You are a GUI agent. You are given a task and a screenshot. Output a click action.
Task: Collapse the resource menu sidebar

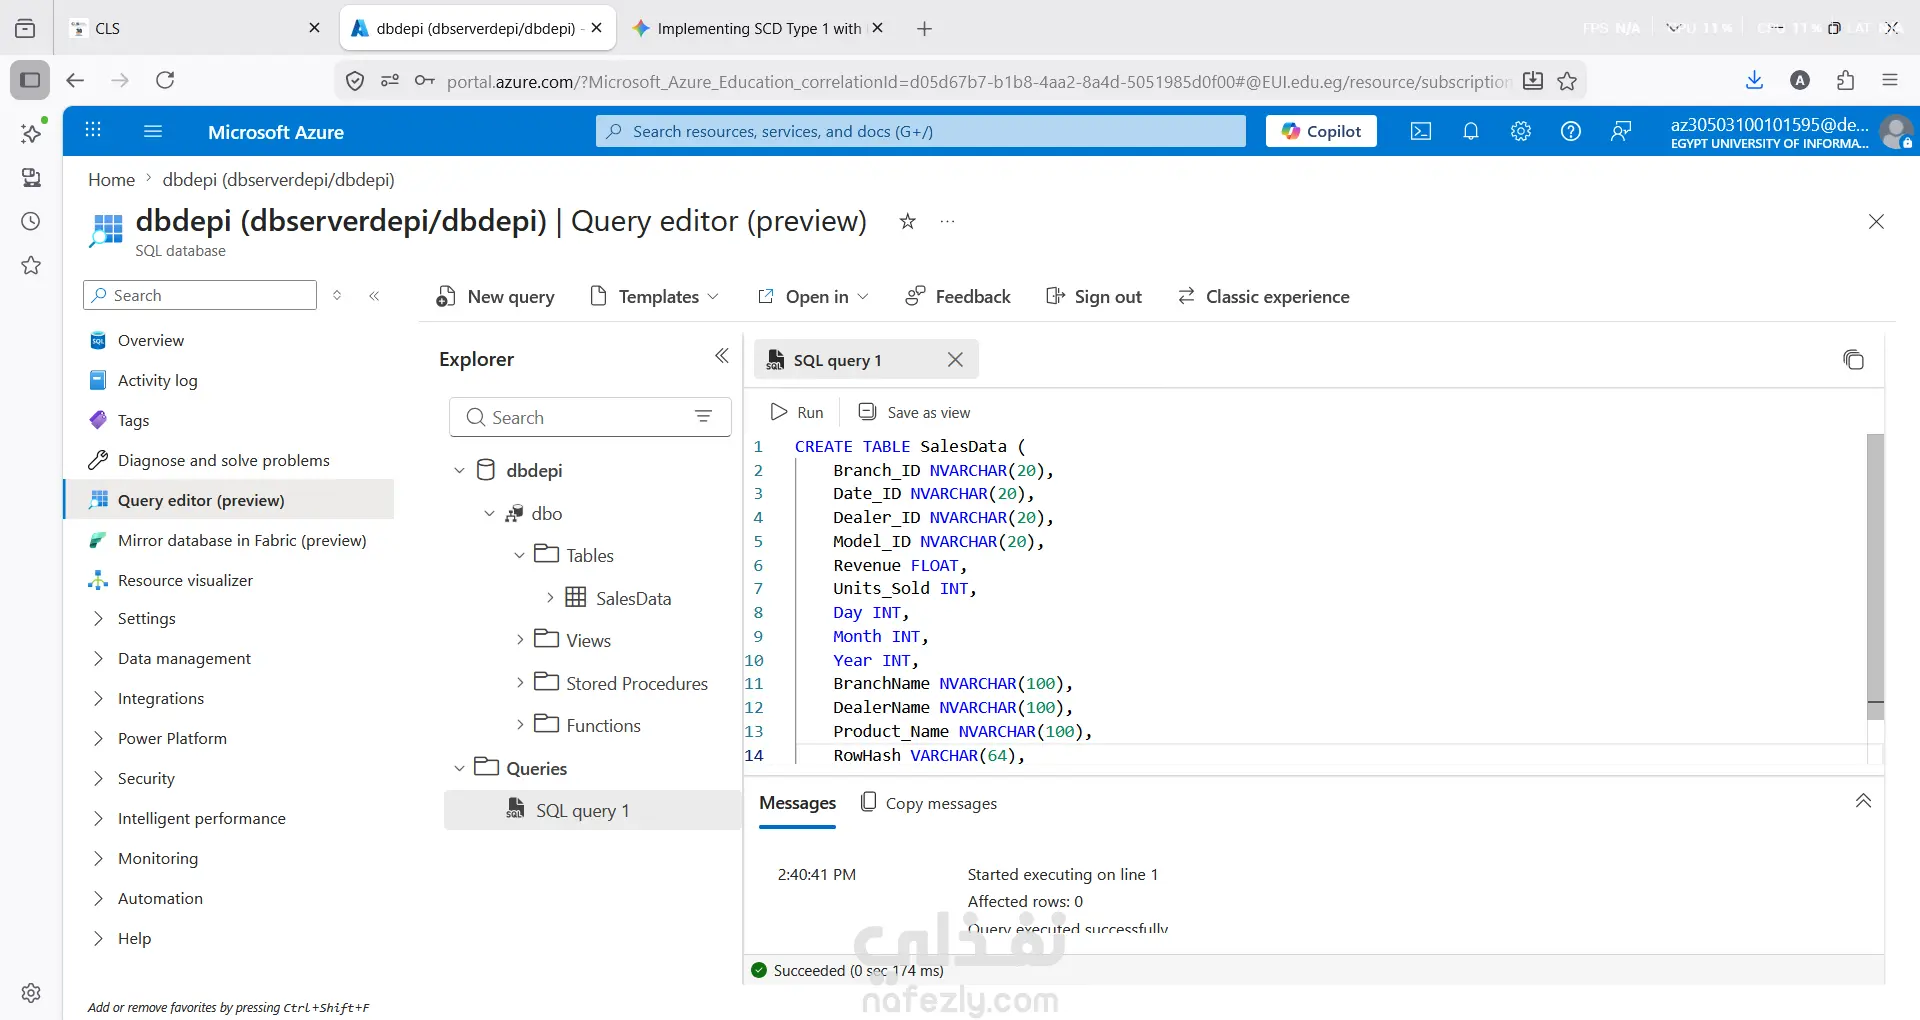(374, 295)
